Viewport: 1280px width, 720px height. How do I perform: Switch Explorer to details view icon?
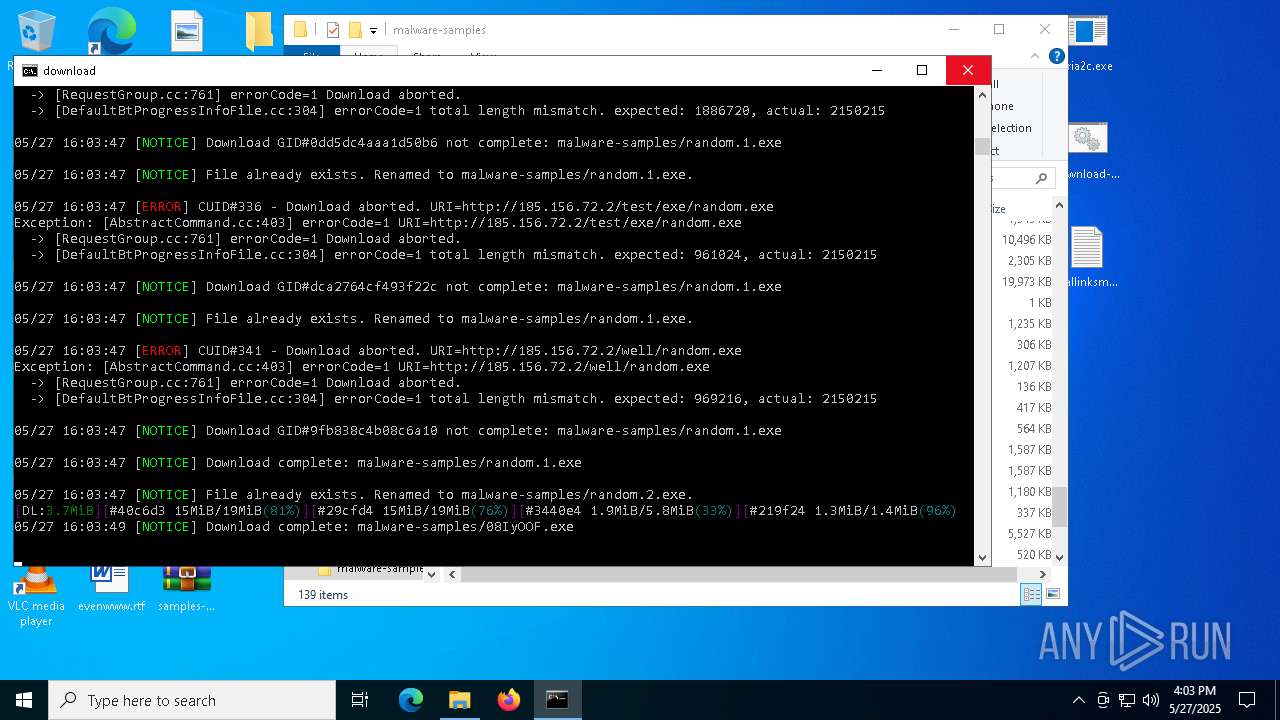[x=1030, y=594]
